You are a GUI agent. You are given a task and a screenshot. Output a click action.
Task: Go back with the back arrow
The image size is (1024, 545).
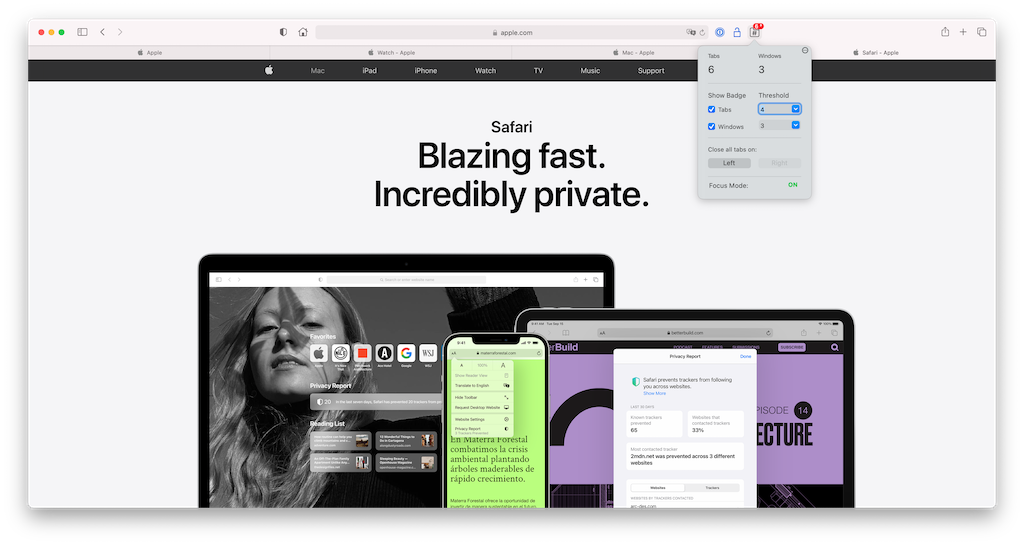(x=103, y=32)
